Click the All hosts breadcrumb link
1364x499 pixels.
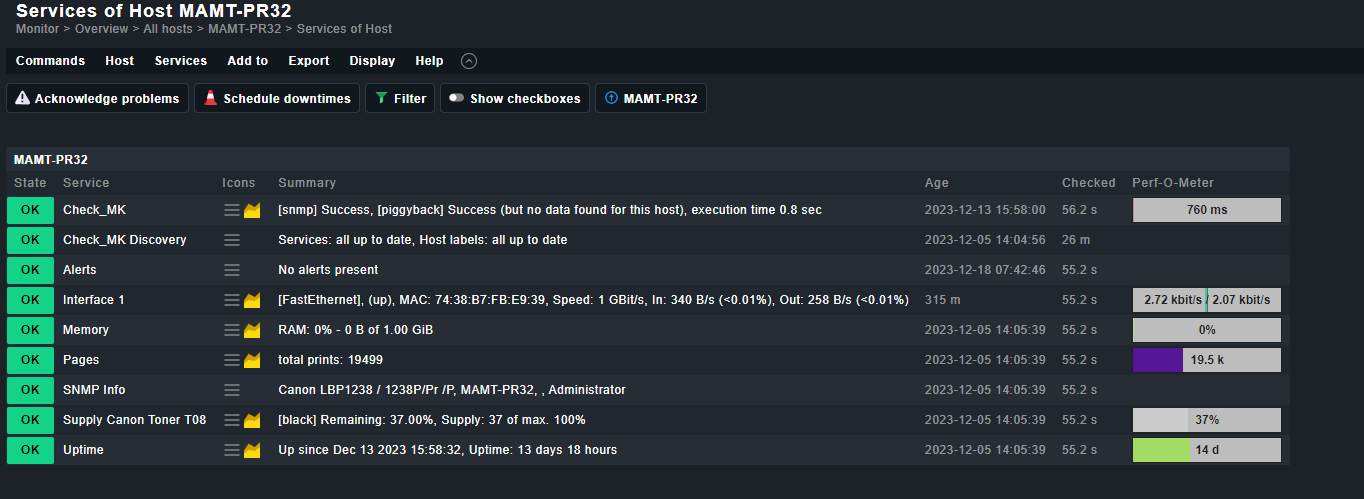pos(168,29)
